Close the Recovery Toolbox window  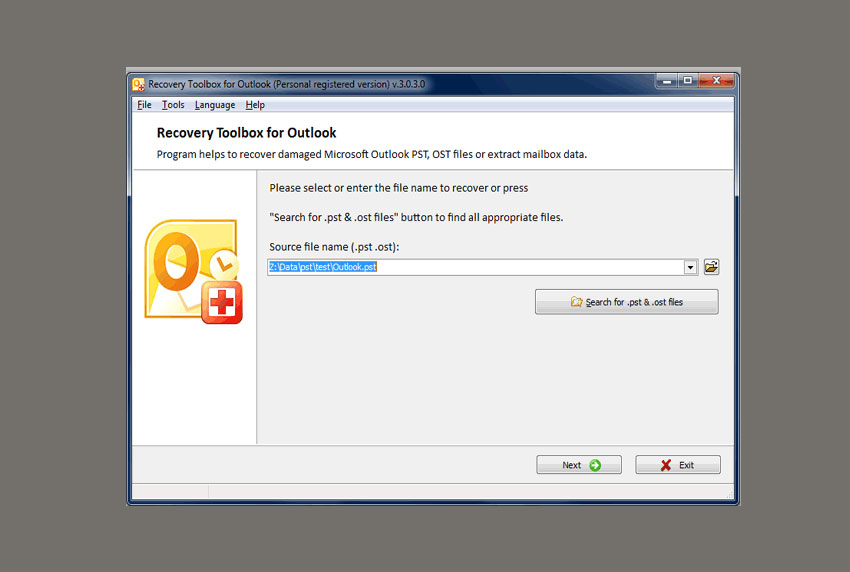click(716, 81)
